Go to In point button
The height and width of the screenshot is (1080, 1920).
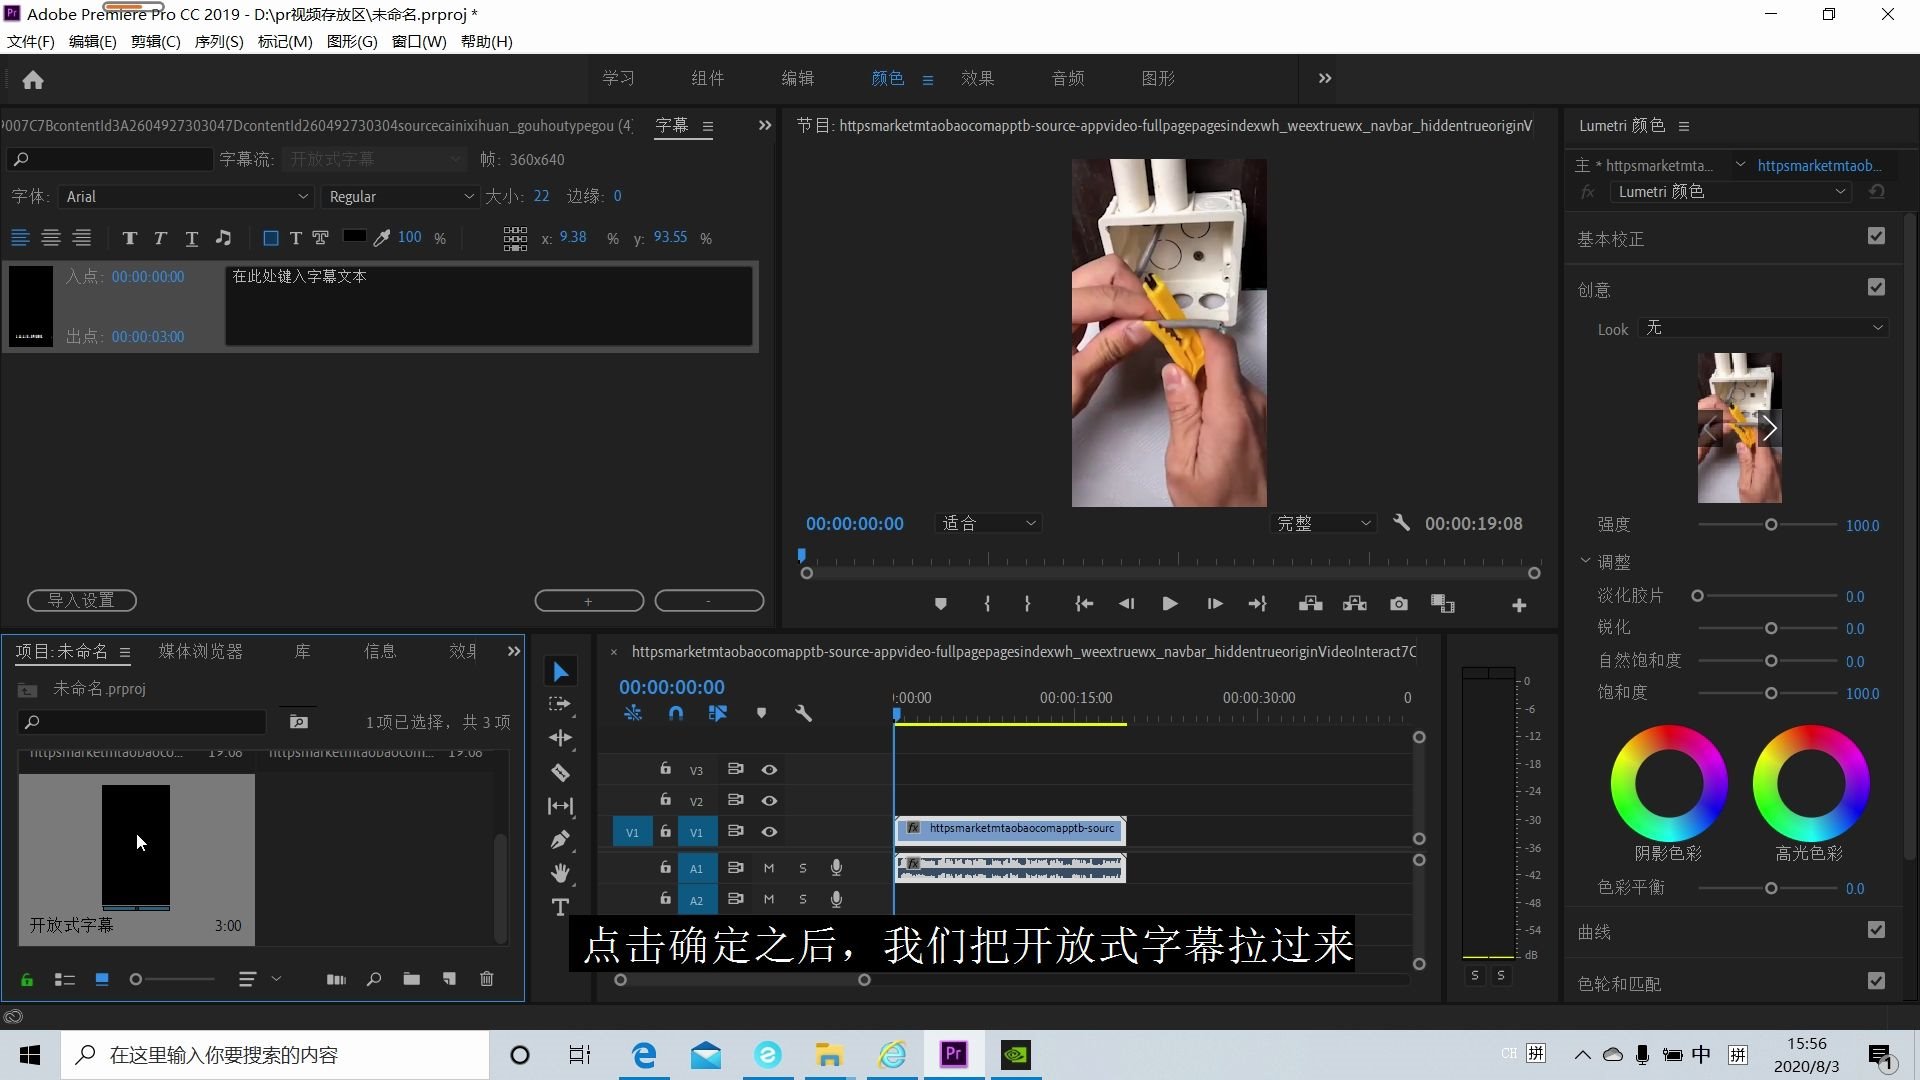(1083, 604)
